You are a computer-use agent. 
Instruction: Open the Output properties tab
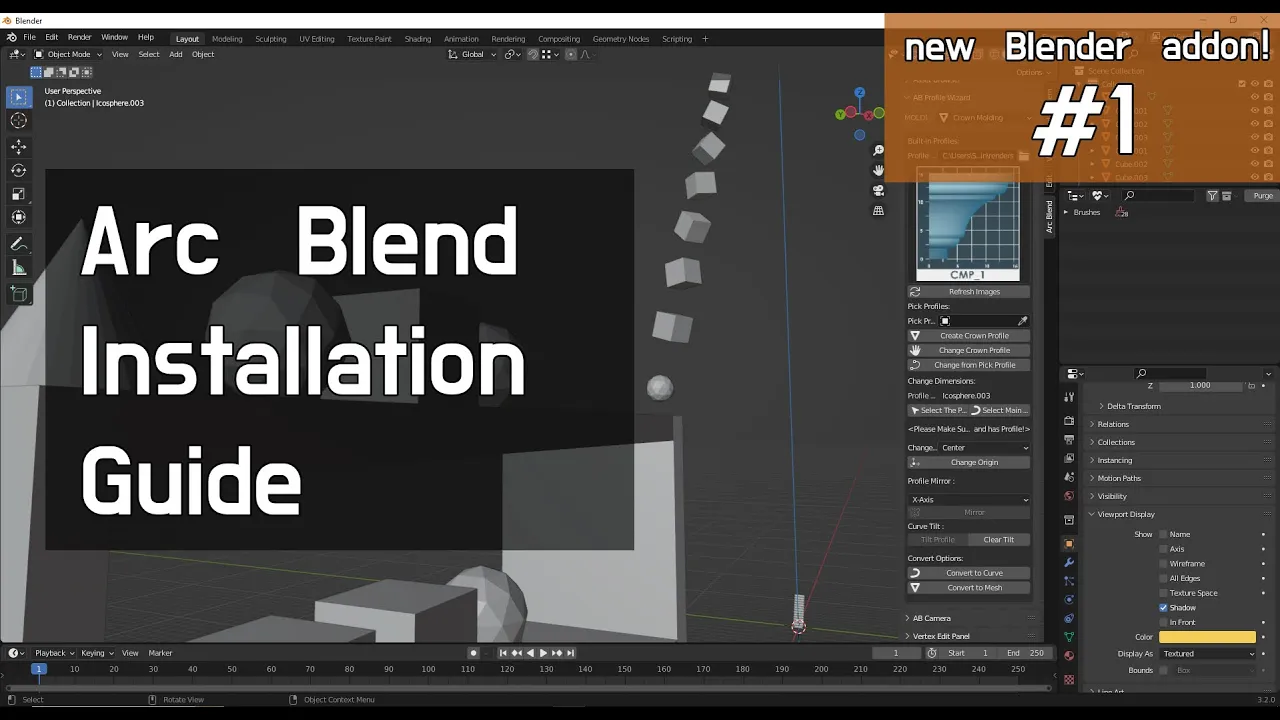(x=1069, y=440)
